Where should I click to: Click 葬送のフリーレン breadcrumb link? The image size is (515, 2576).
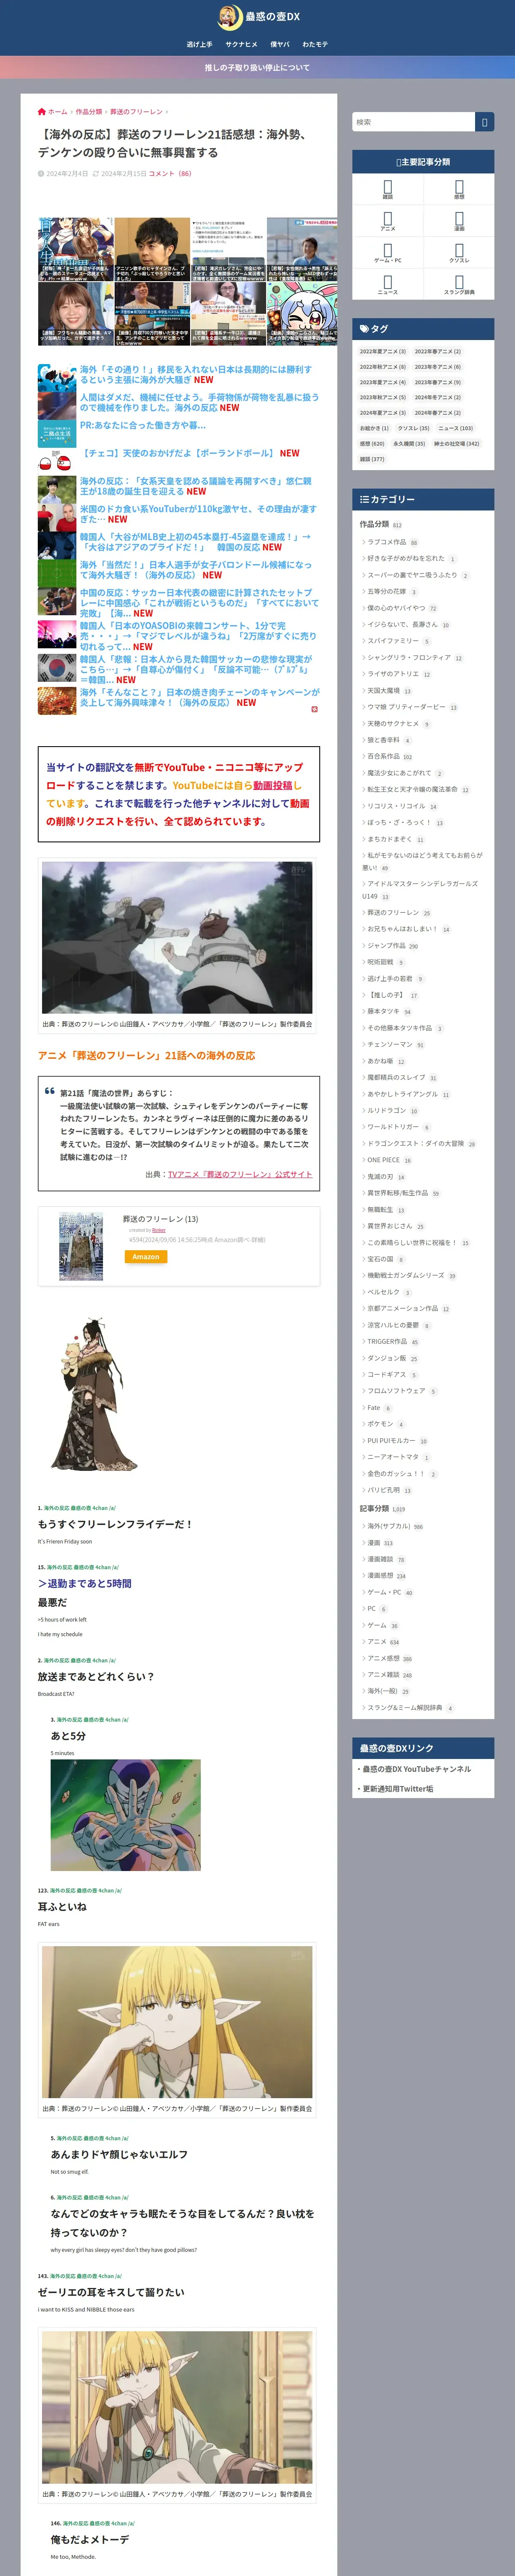point(136,112)
